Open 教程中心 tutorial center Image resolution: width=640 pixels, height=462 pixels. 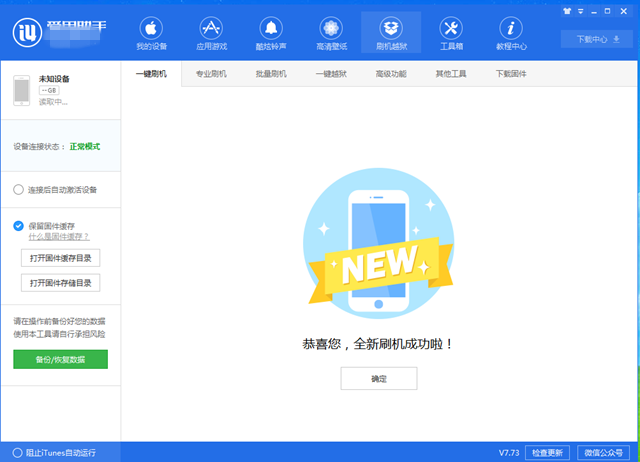pos(511,33)
